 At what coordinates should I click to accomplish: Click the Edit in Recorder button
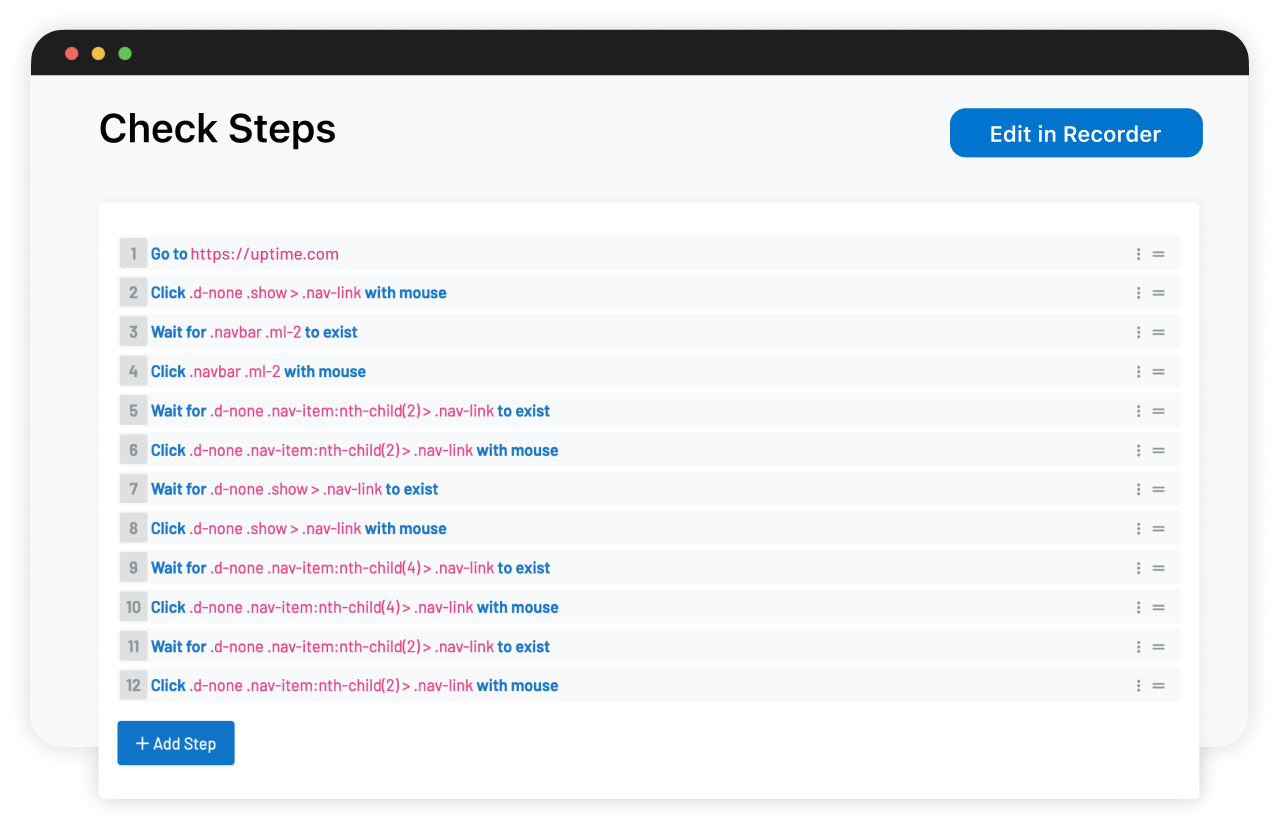1076,133
